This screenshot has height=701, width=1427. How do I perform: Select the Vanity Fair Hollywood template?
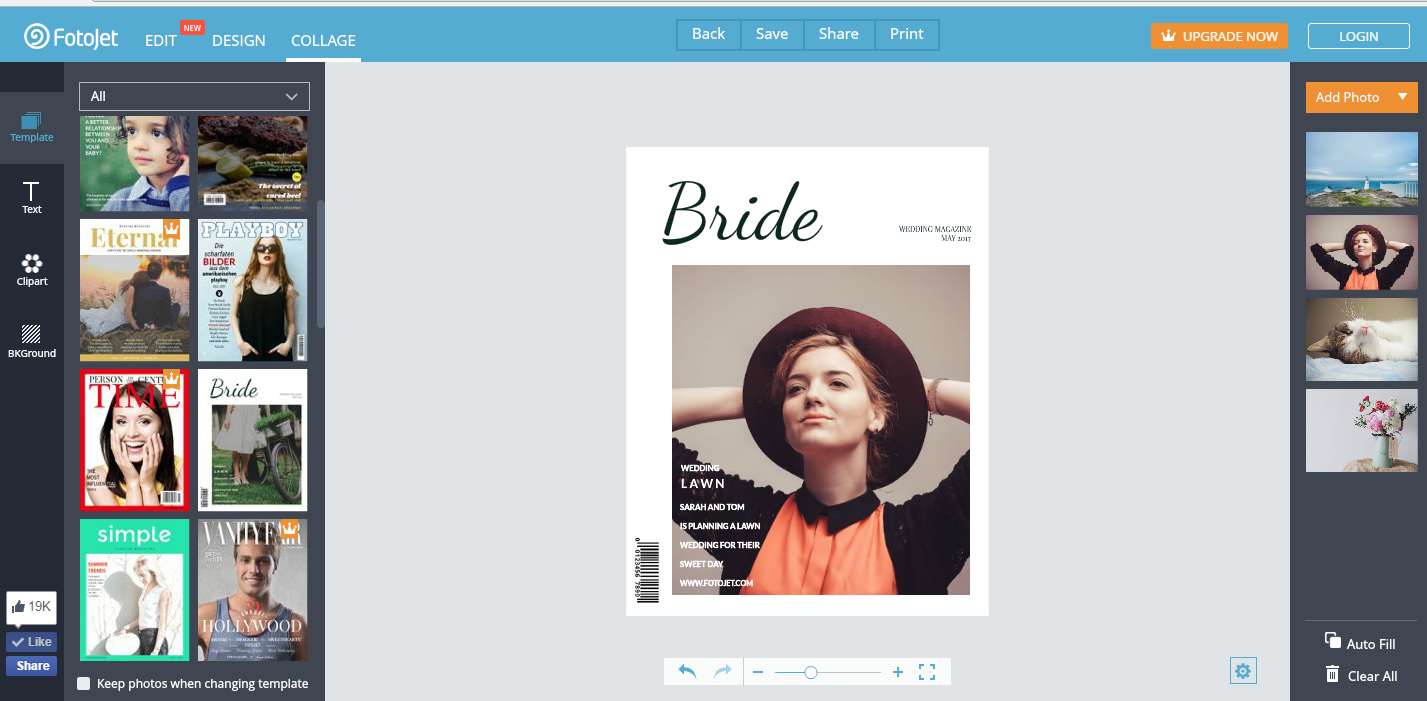252,590
